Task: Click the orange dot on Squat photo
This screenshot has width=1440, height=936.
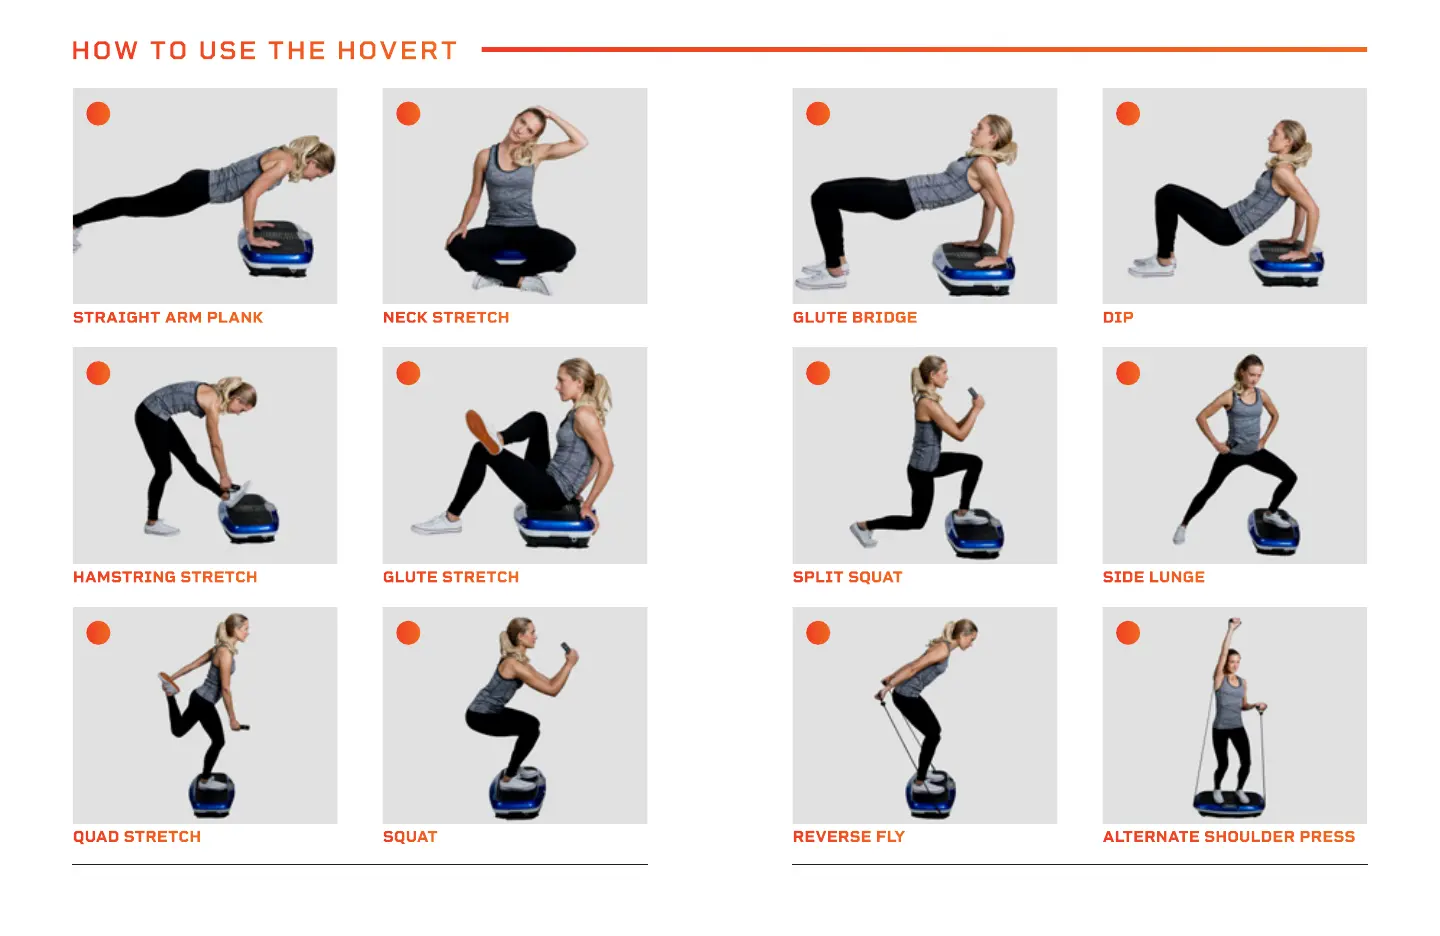Action: pos(408,633)
